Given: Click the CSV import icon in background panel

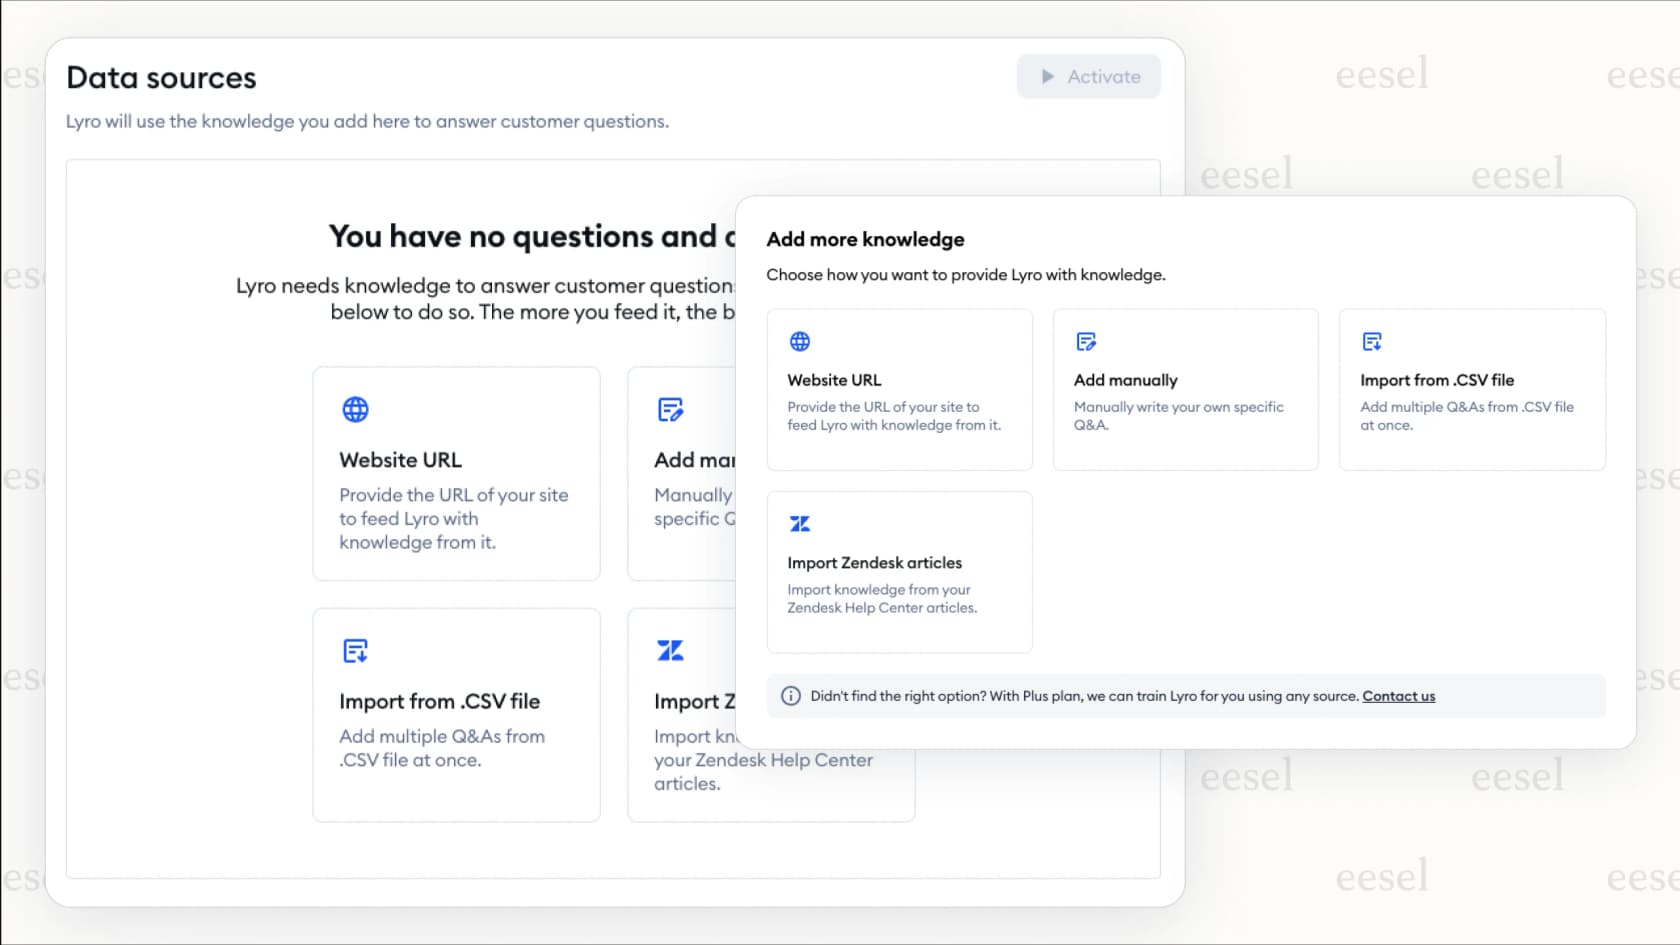Looking at the screenshot, I should [355, 651].
